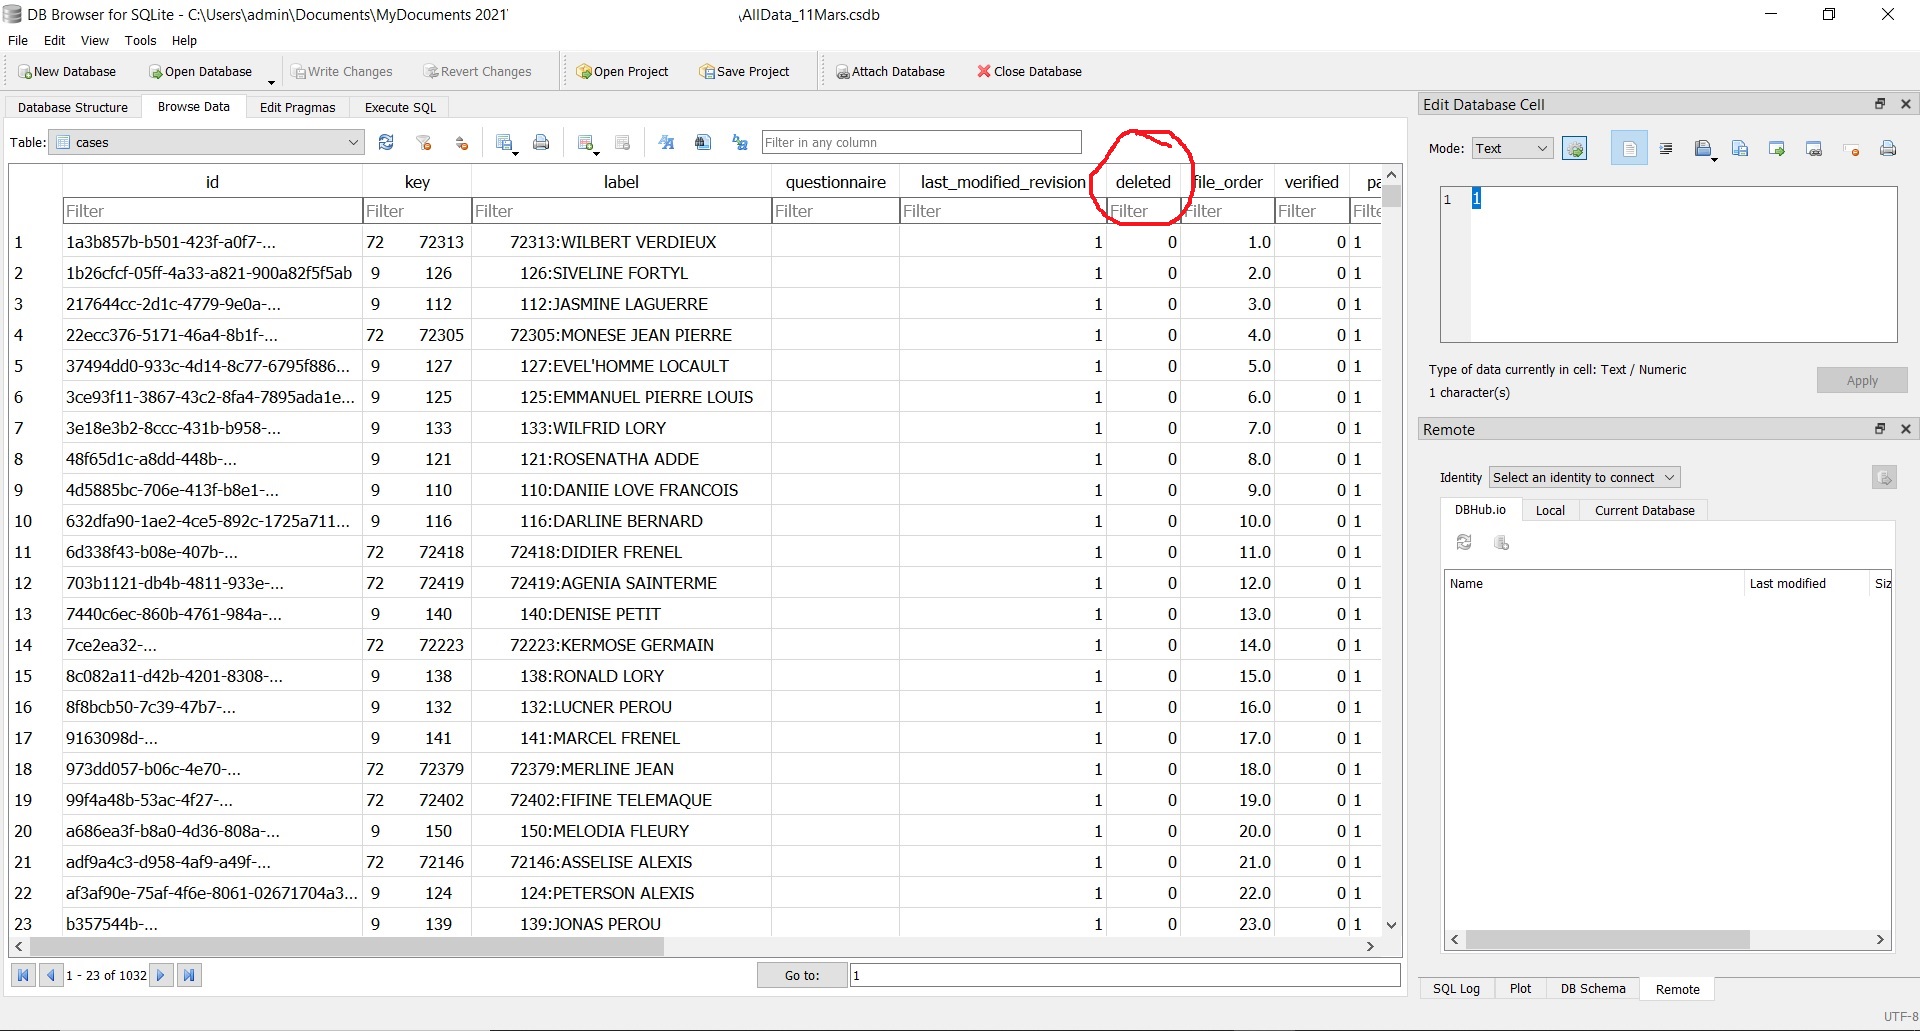Click the table's horizontal scrollbar thumb

(x=347, y=946)
